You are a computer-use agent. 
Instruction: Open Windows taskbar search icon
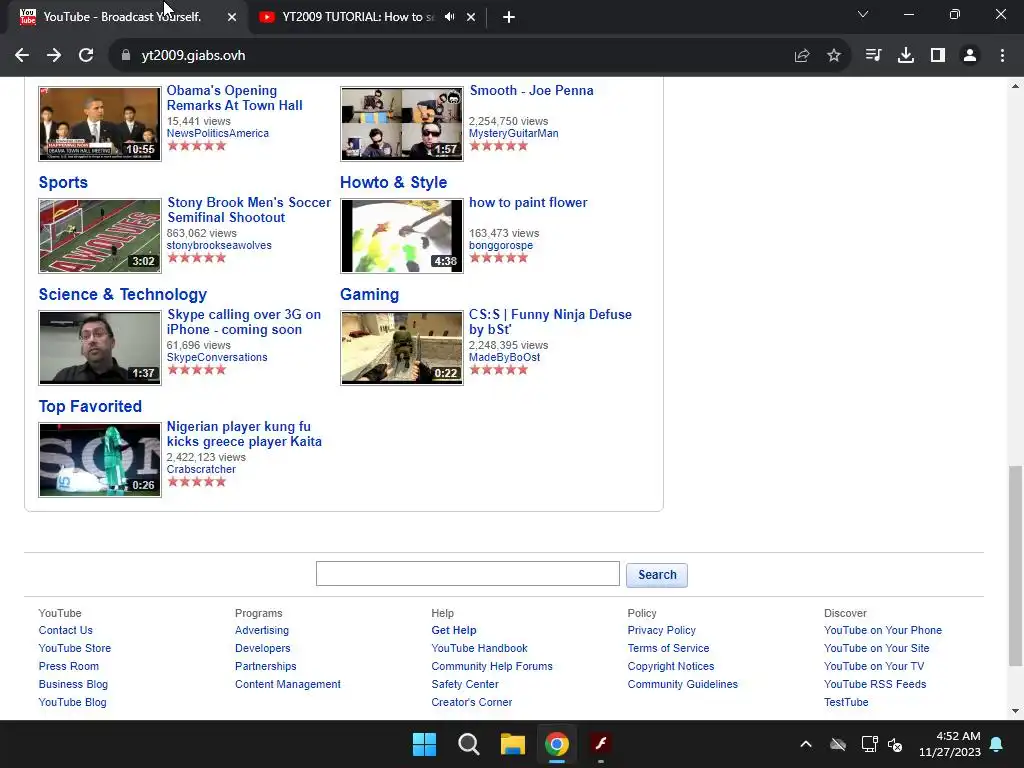point(469,744)
